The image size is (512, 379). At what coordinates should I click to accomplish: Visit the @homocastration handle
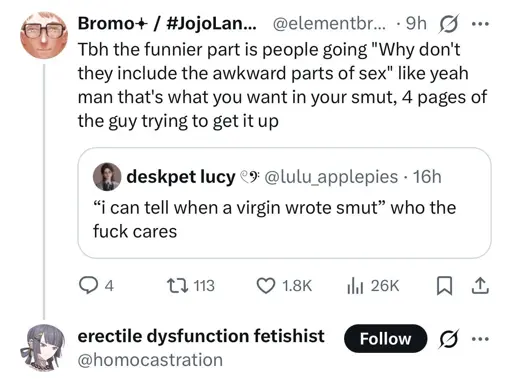pyautogui.click(x=150, y=360)
